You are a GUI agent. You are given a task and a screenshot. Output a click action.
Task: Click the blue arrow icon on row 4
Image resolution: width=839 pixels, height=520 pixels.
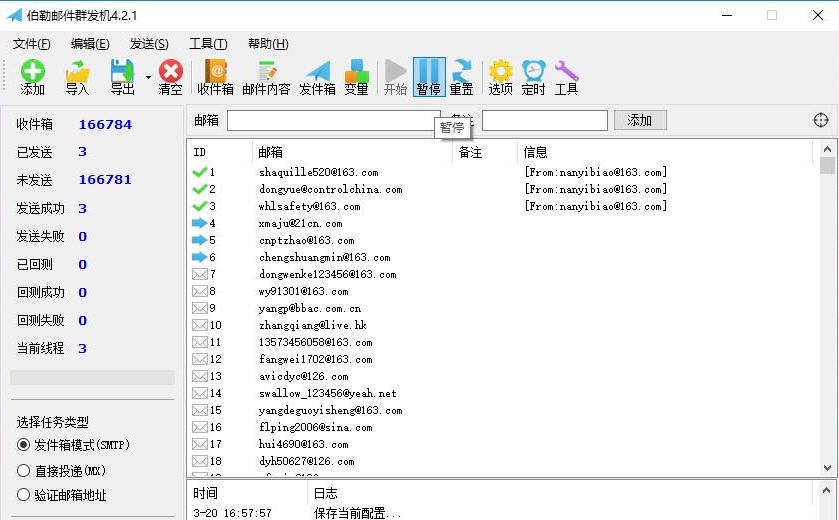pos(200,223)
